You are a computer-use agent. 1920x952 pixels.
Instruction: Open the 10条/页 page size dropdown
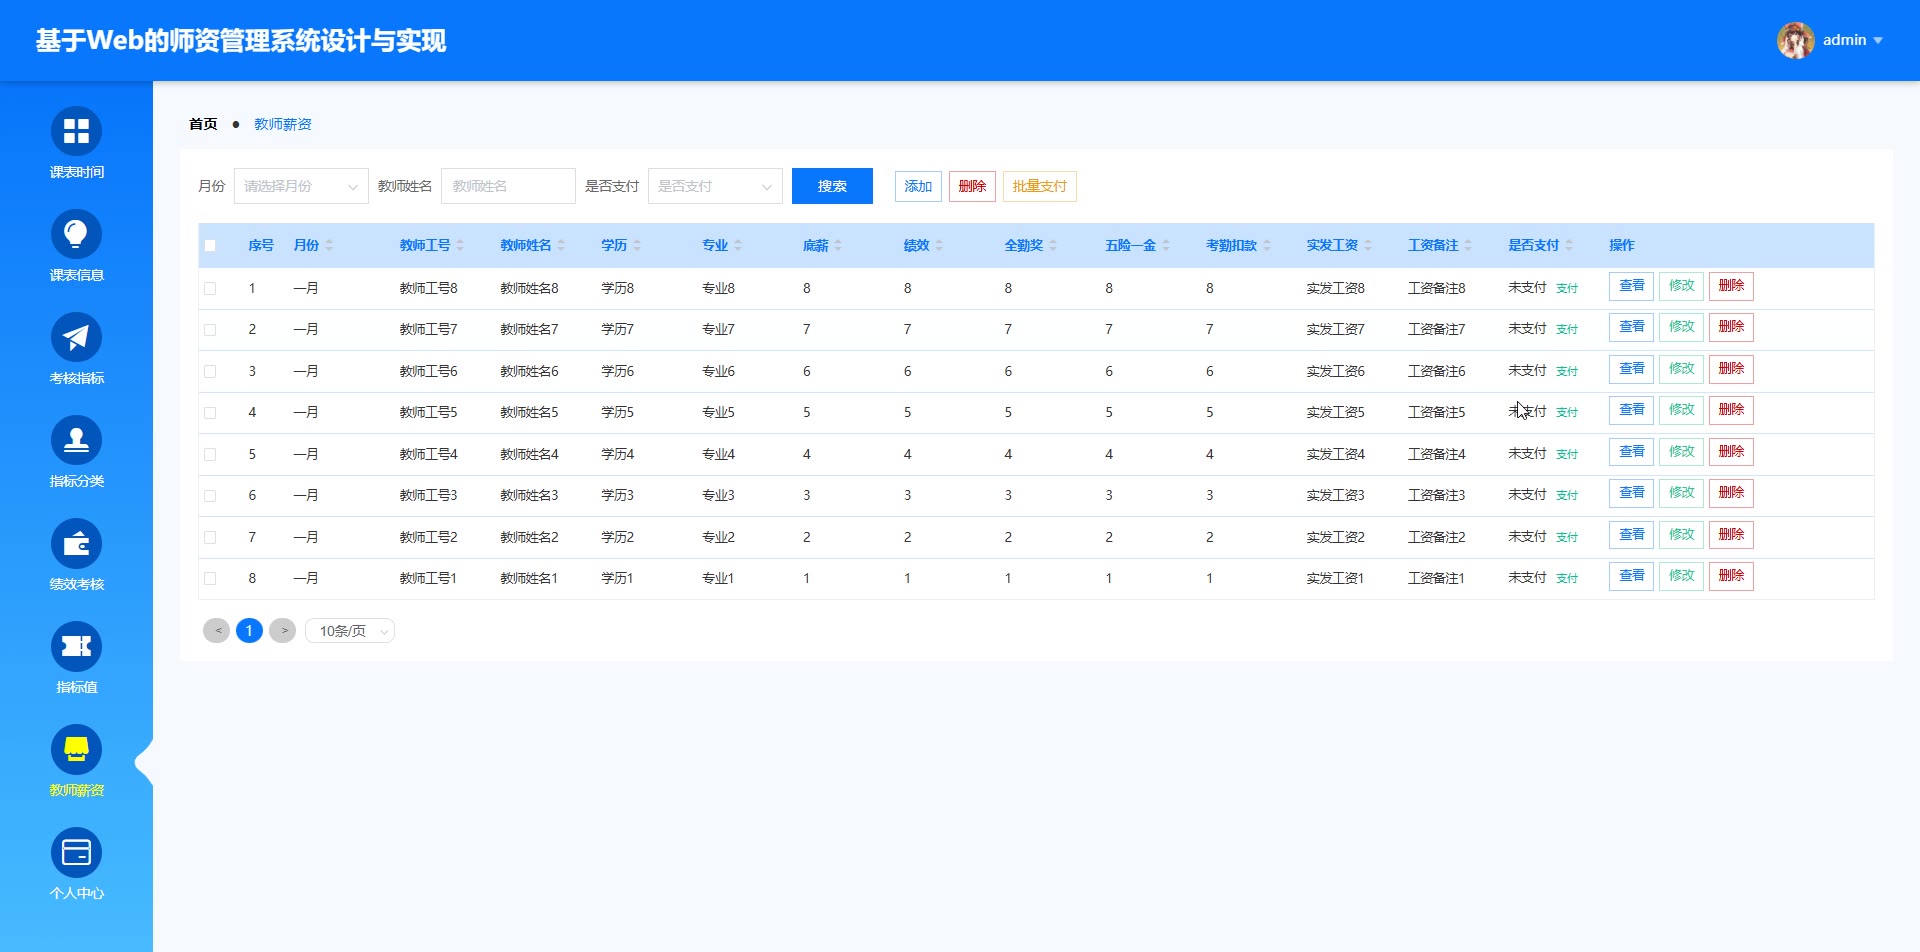pos(350,632)
